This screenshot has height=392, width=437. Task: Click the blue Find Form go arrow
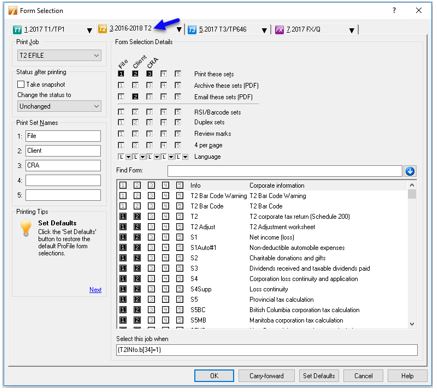[410, 171]
